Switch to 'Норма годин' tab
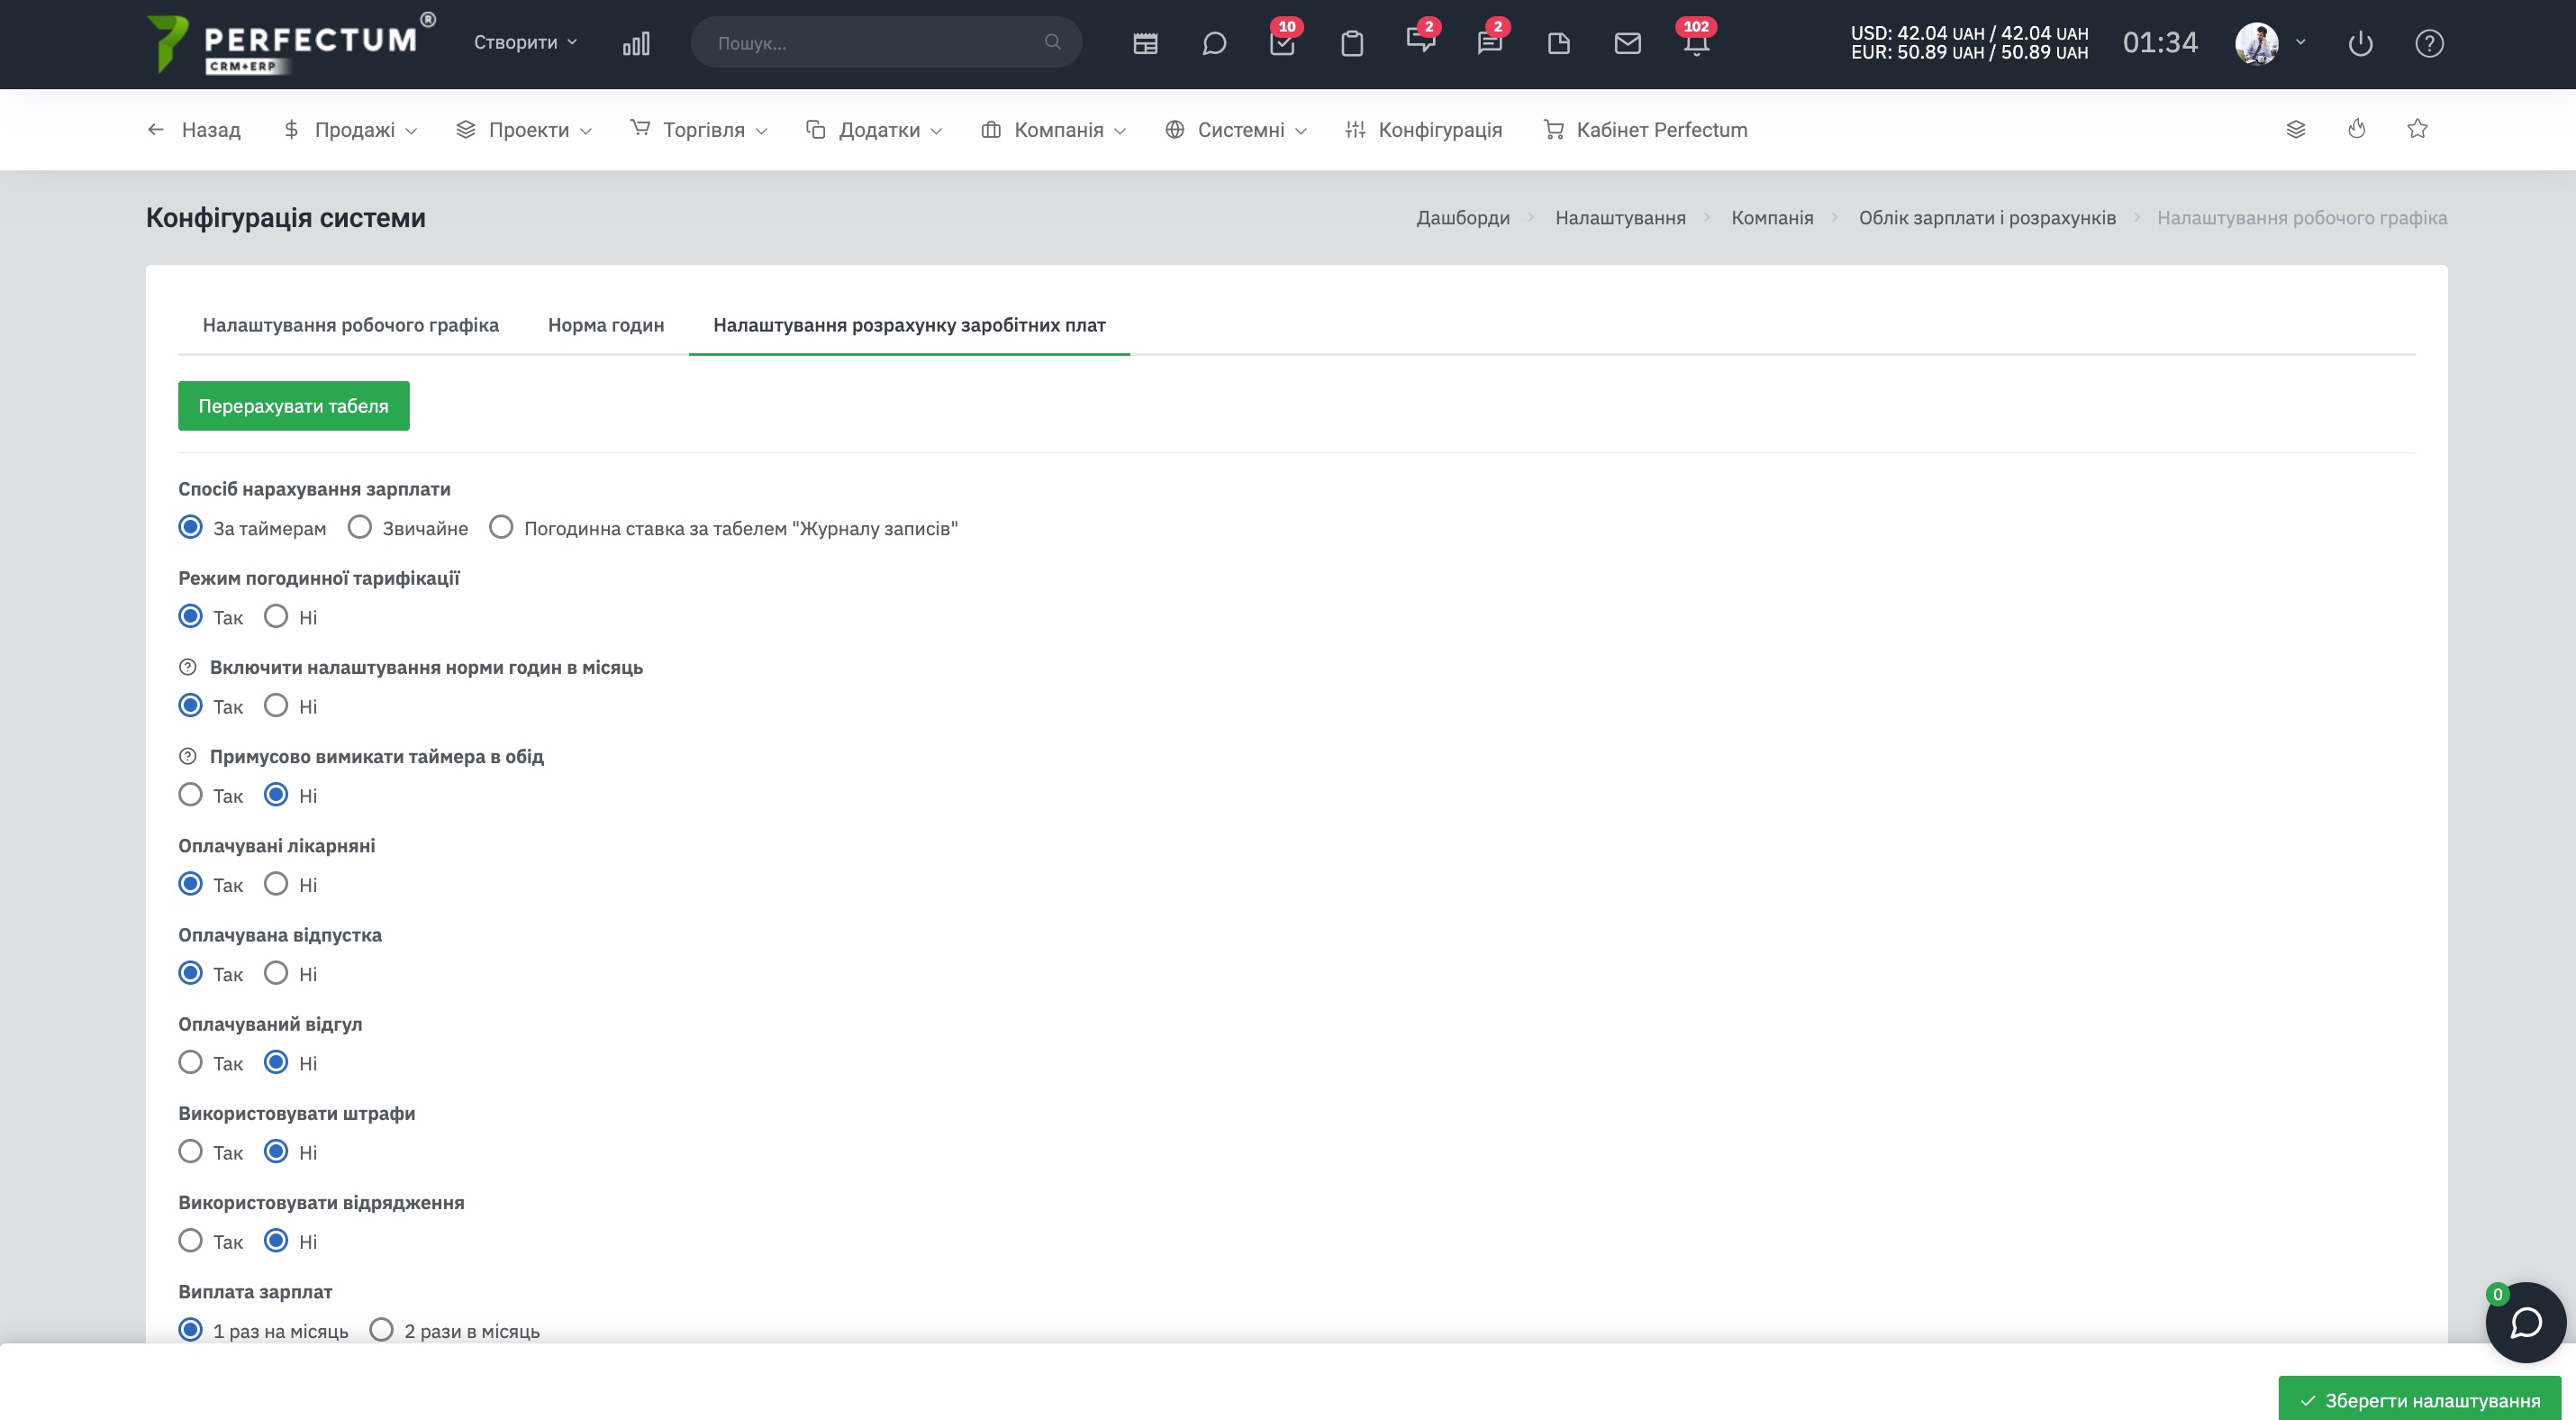The width and height of the screenshot is (2576, 1420). pos(606,325)
